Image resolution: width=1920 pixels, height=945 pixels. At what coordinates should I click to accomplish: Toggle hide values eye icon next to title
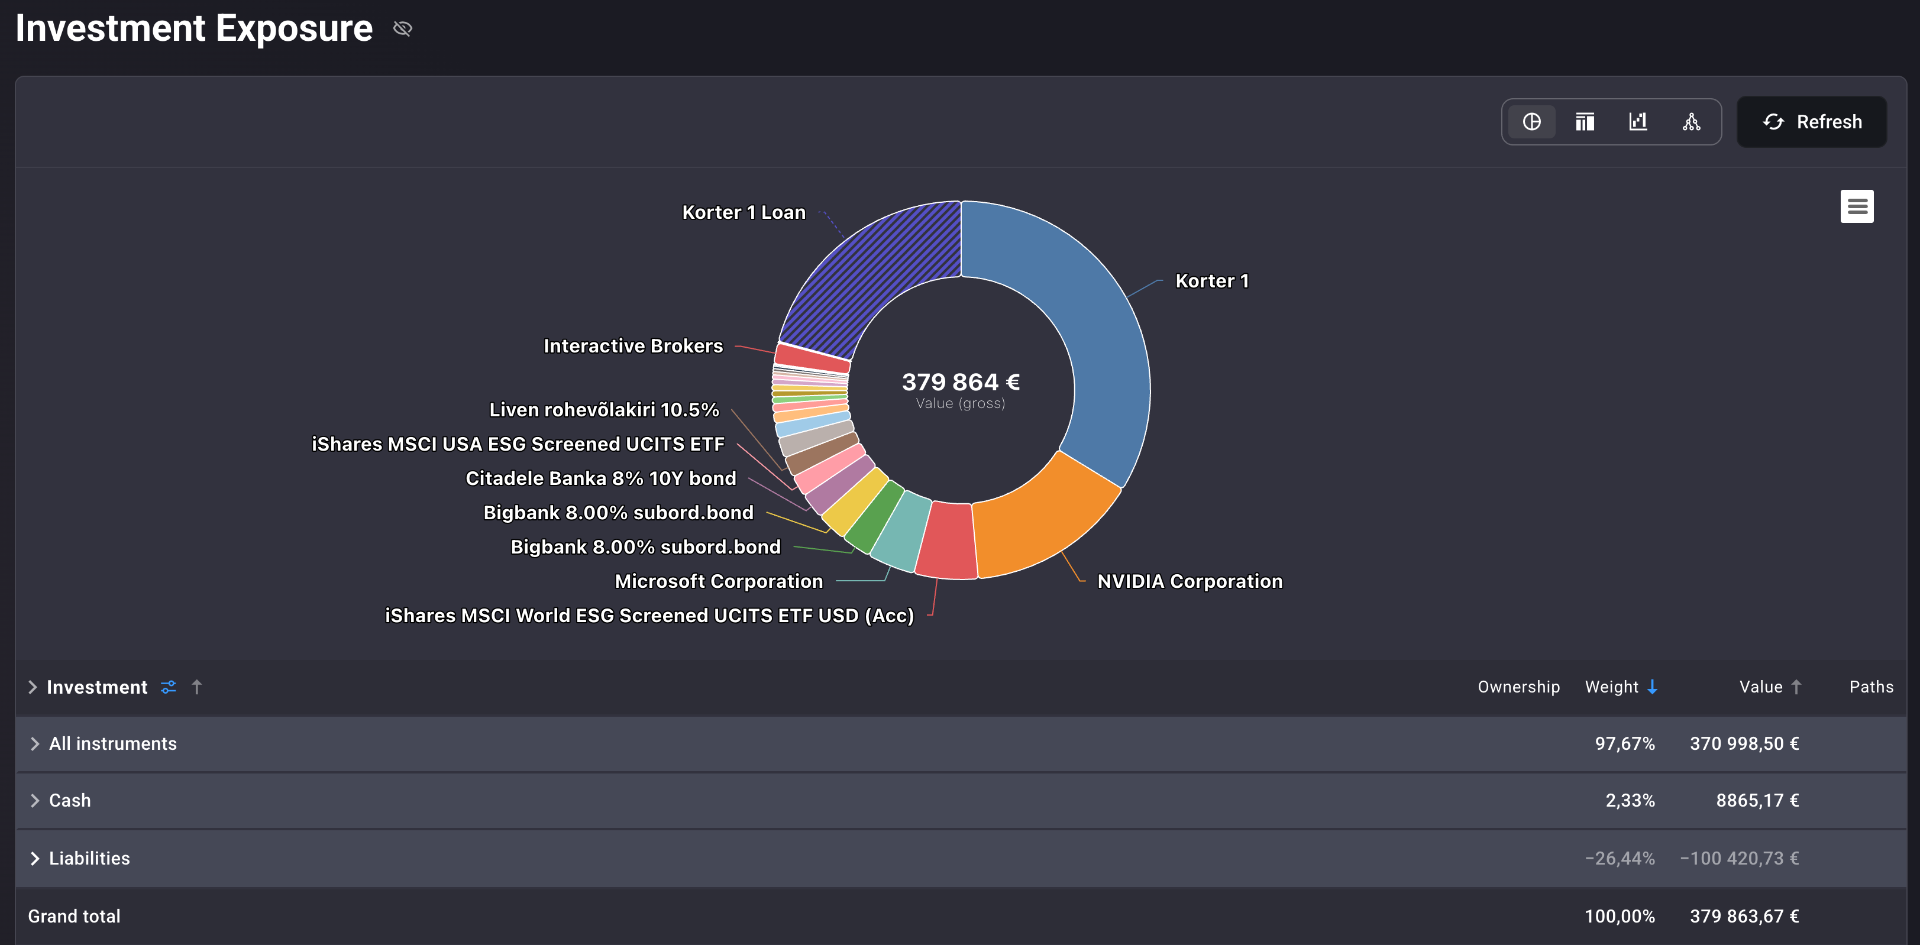(x=403, y=29)
